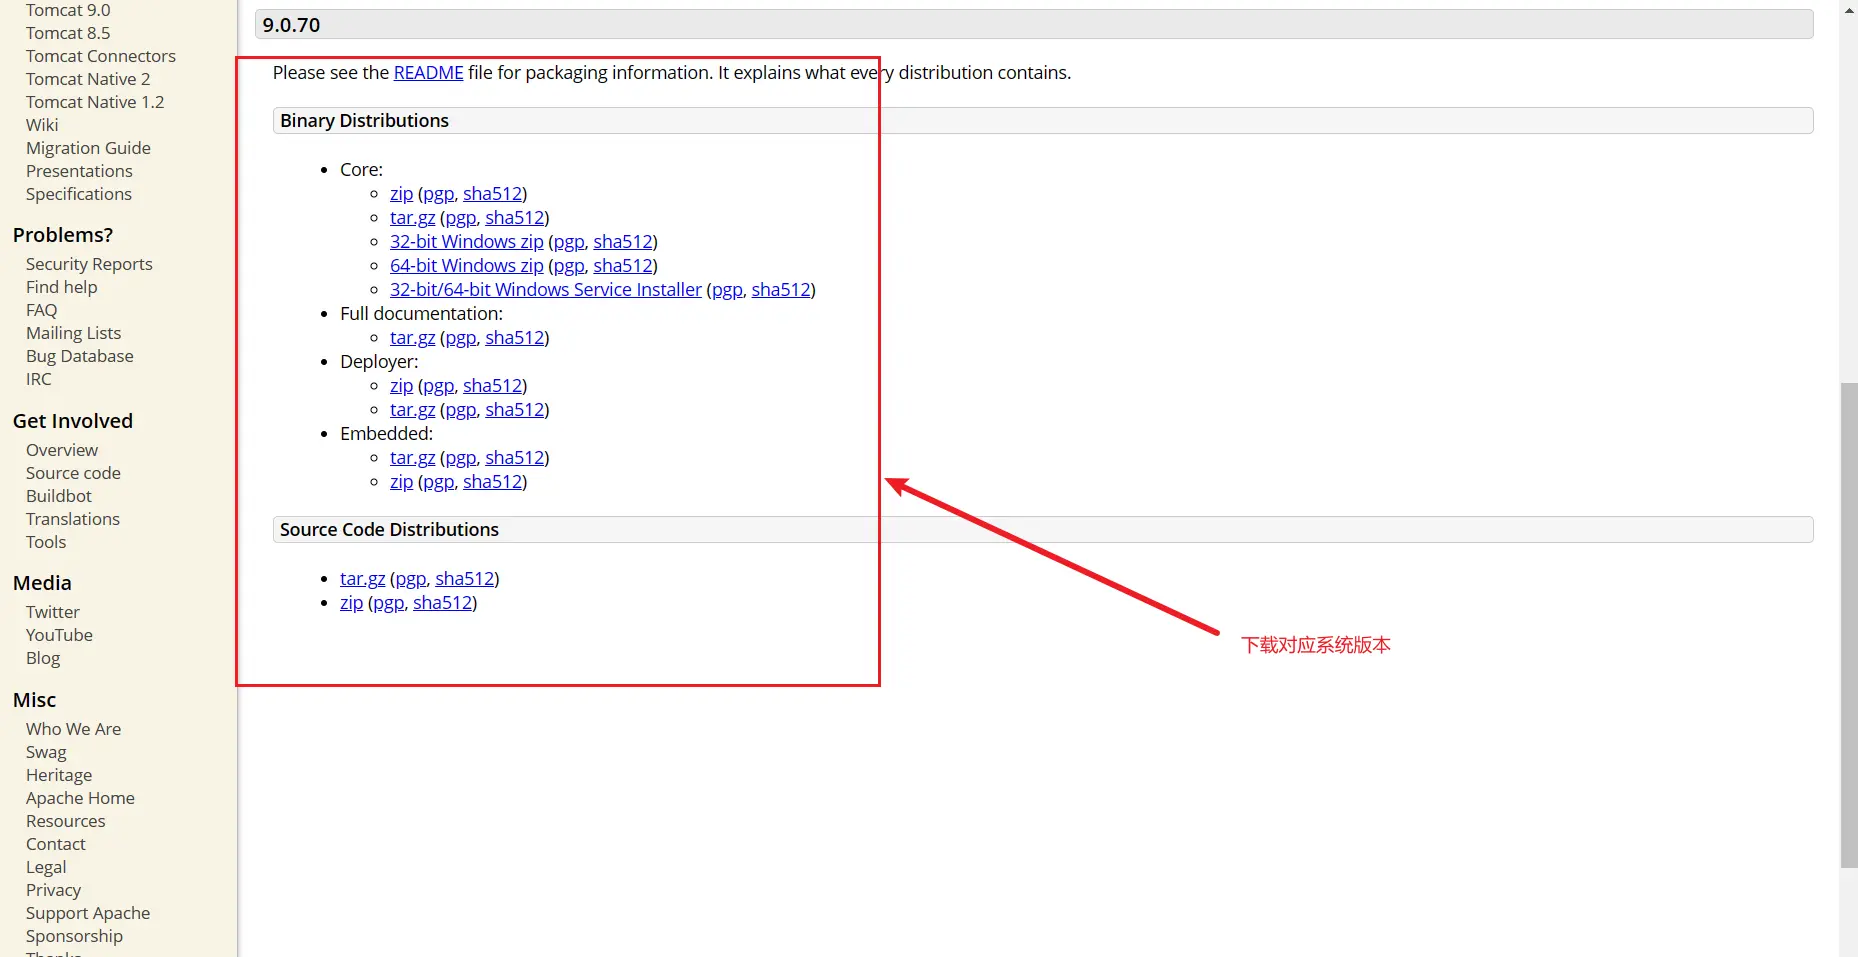Open Apache Home link
Viewport: 1858px width, 957px height.
click(x=80, y=798)
